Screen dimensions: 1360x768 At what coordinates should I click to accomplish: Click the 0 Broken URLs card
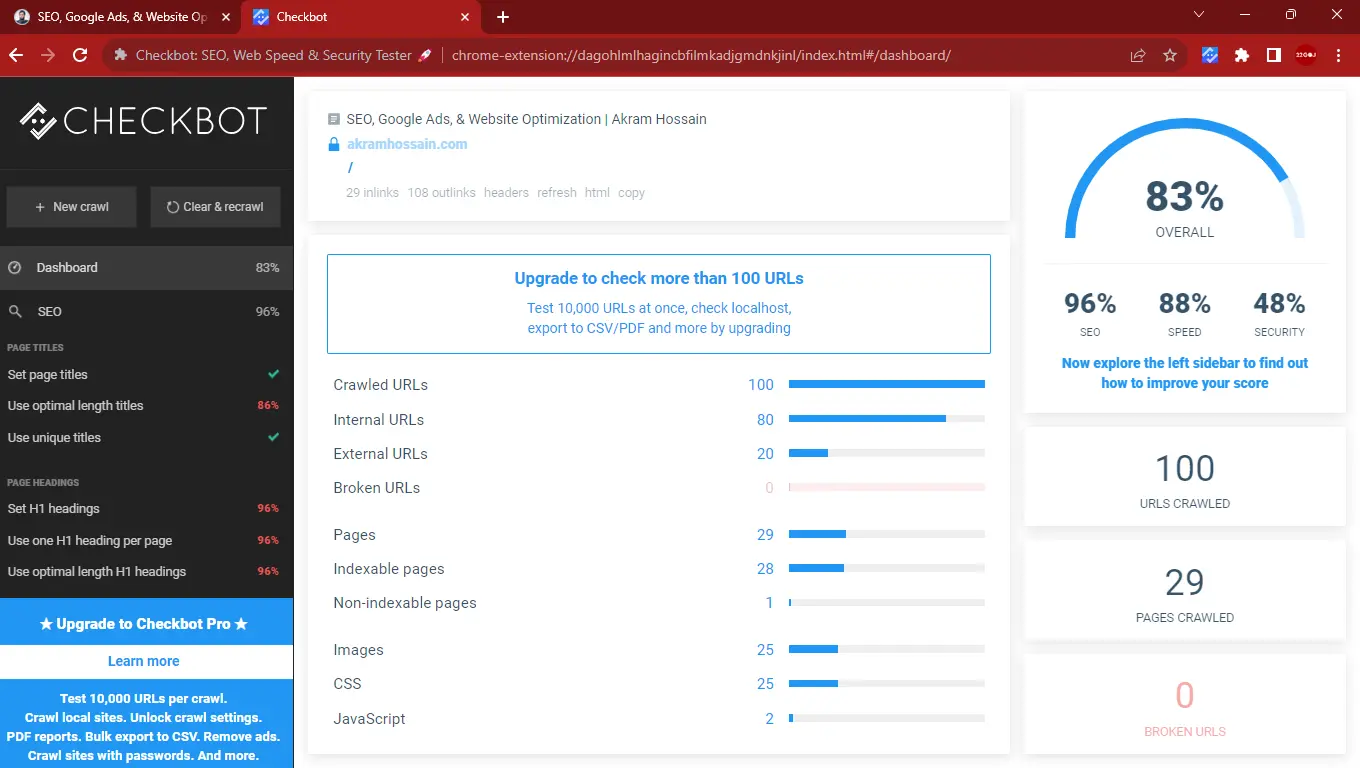(1185, 705)
